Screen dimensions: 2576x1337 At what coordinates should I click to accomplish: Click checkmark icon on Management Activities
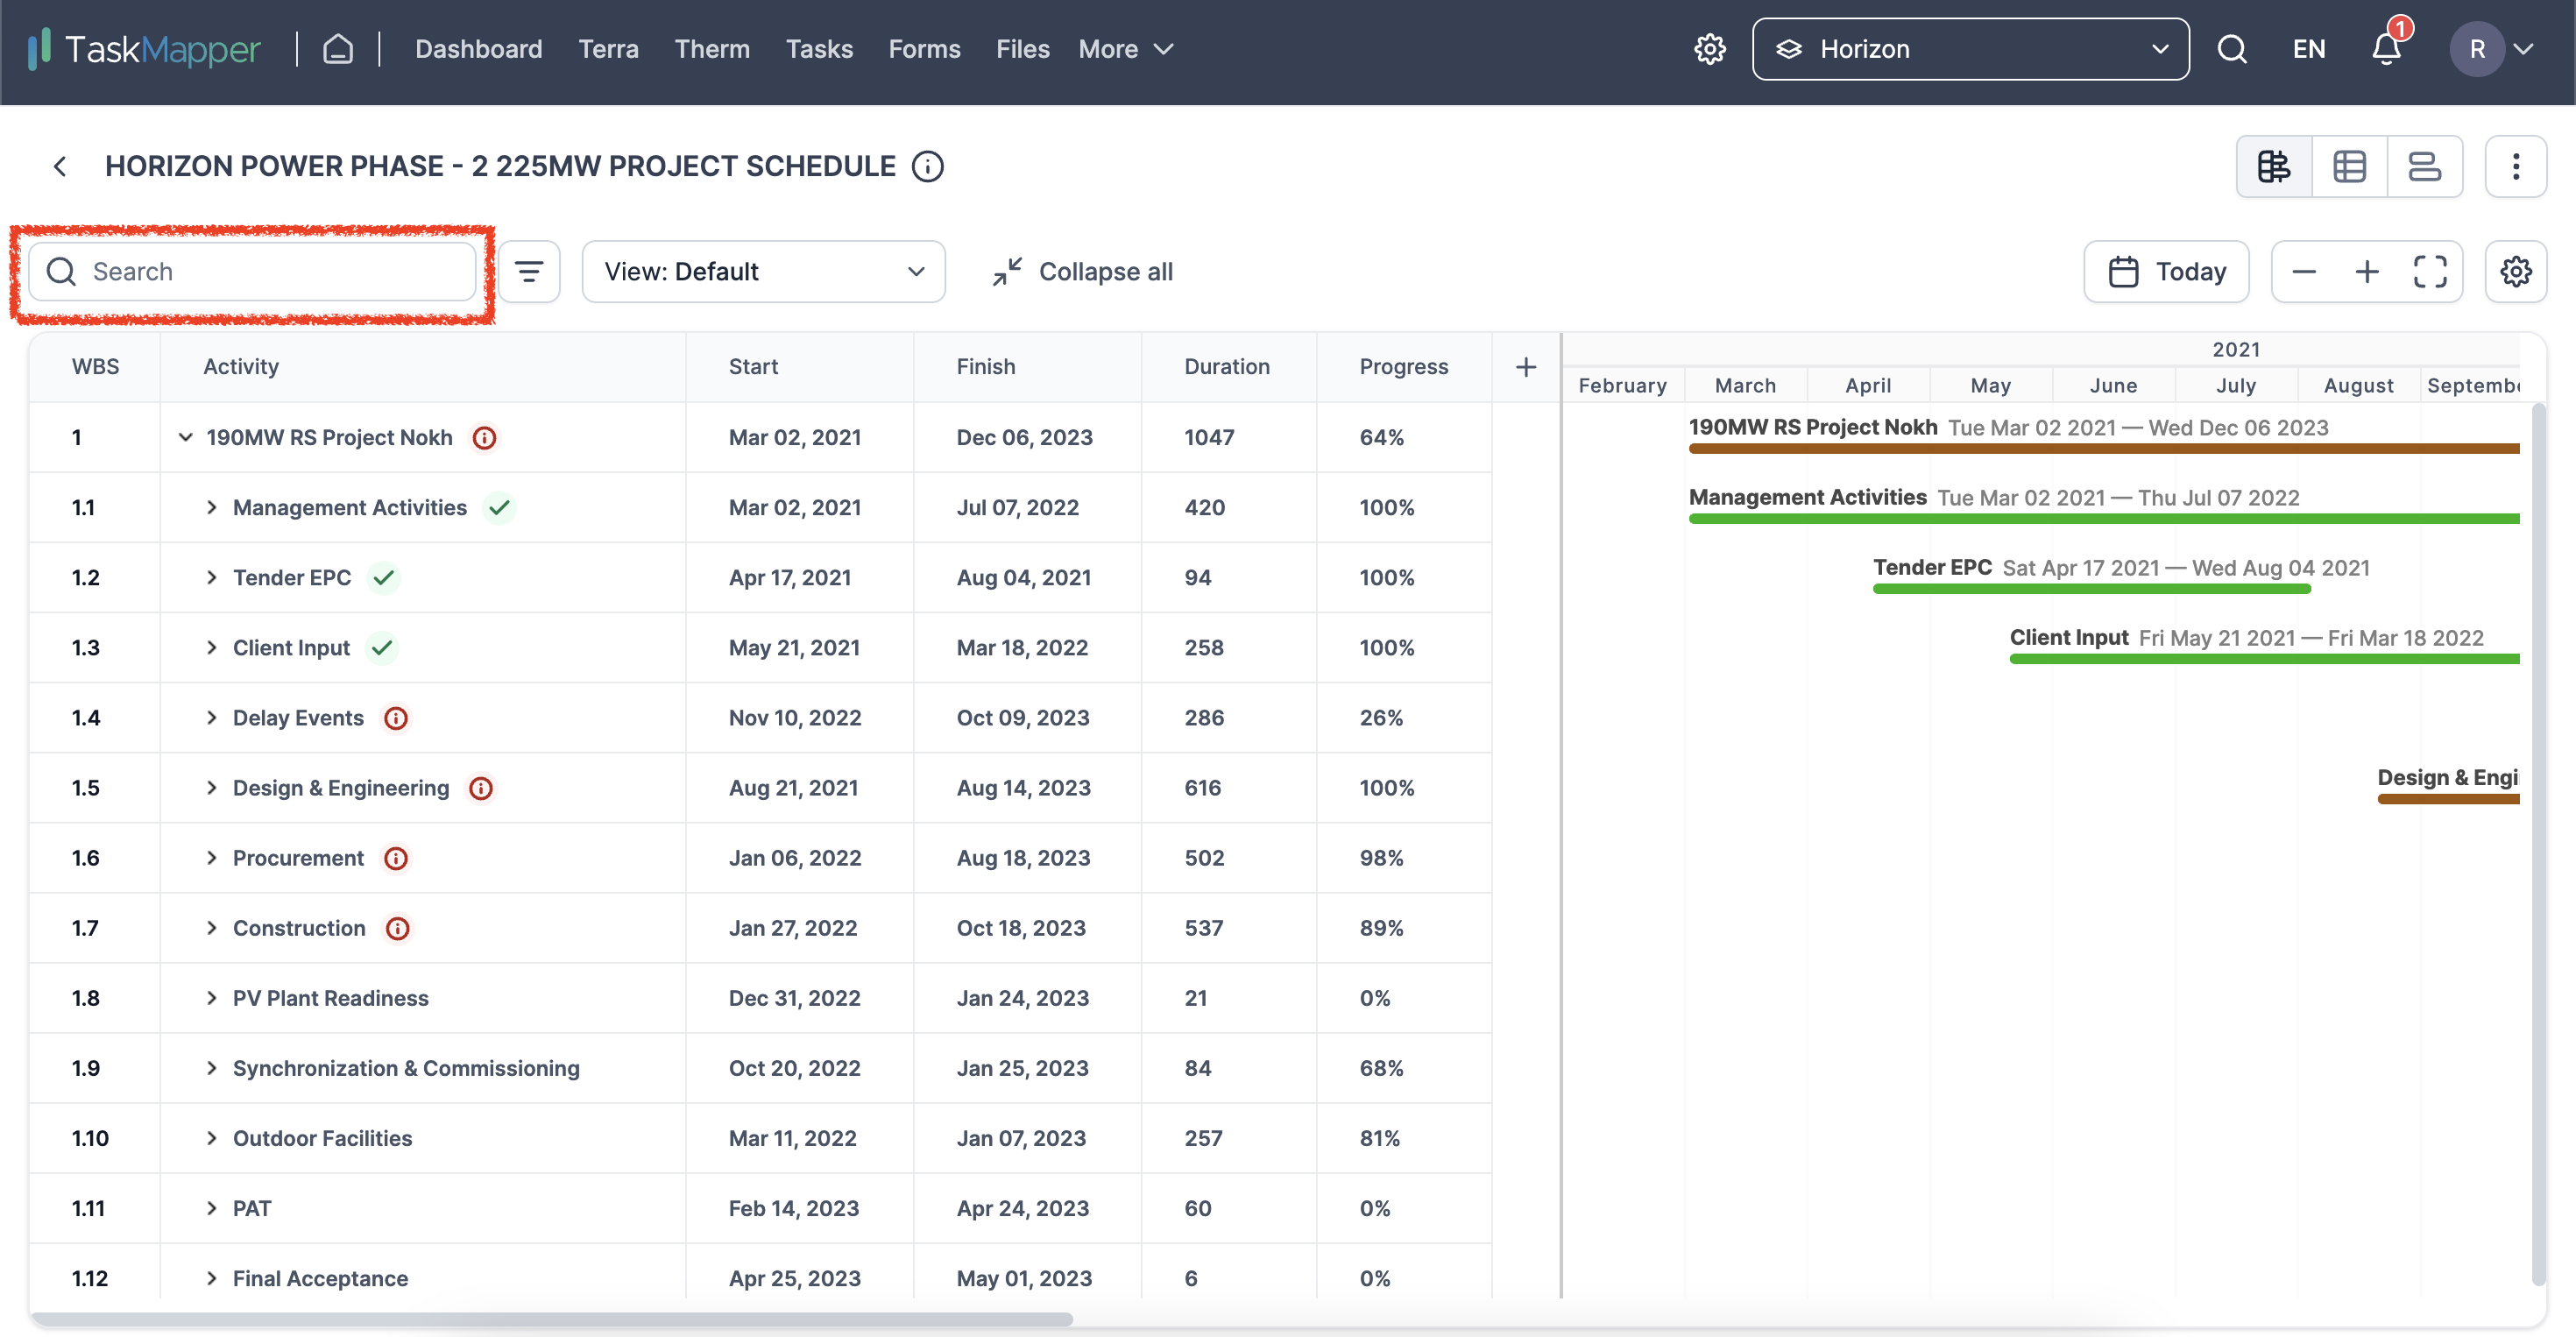(499, 507)
